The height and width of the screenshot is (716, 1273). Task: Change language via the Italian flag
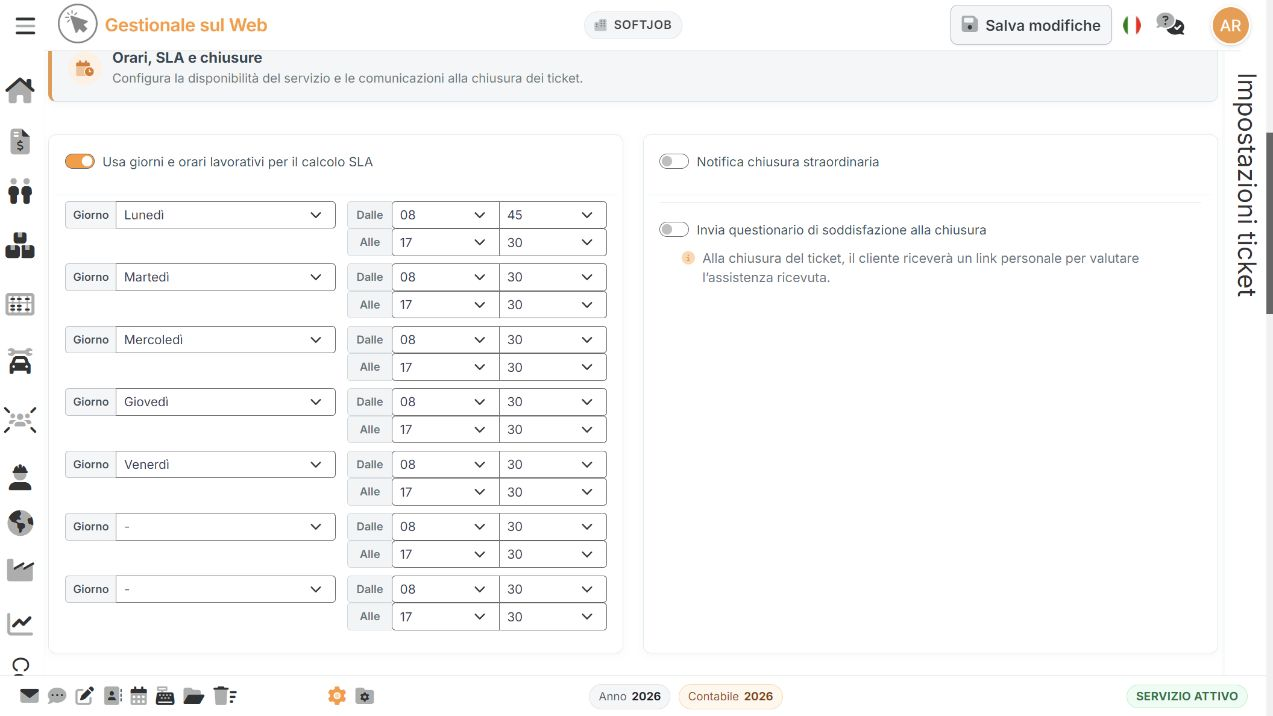tap(1132, 25)
